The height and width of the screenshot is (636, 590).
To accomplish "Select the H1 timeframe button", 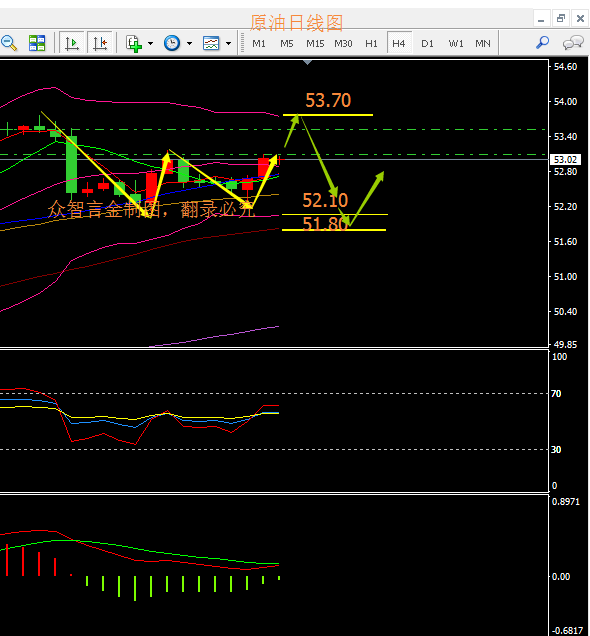I will tap(371, 43).
